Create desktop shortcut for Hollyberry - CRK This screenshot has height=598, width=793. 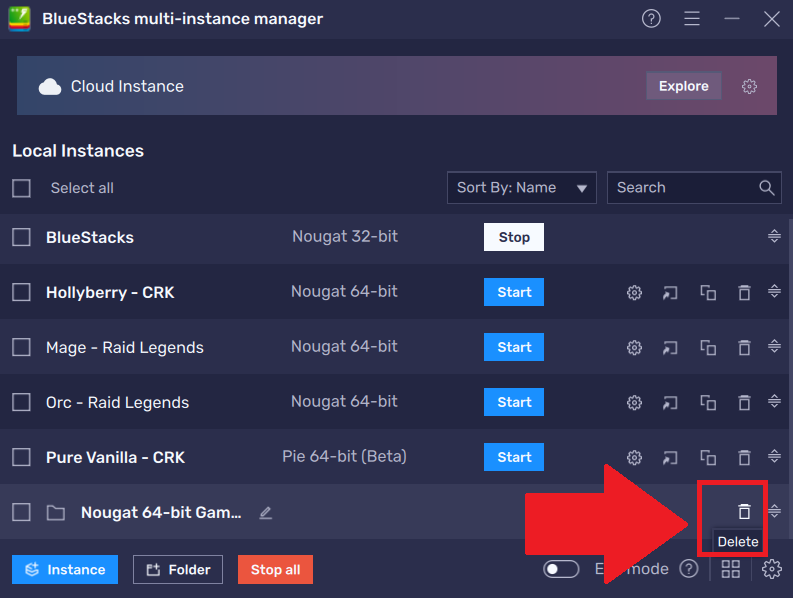670,293
